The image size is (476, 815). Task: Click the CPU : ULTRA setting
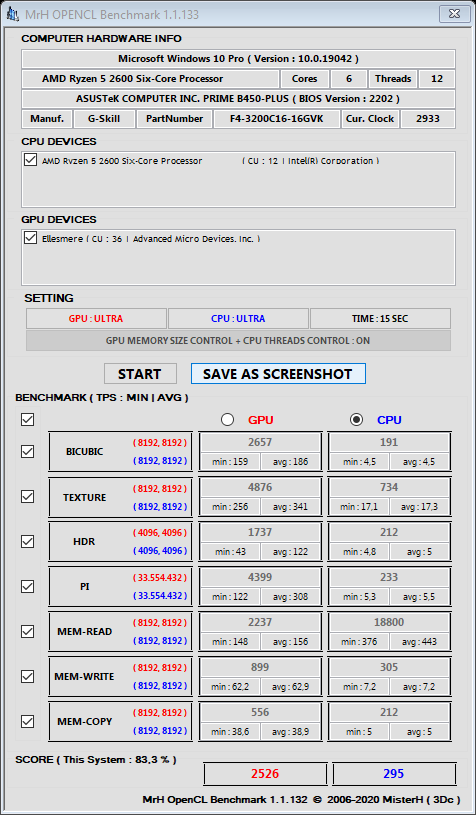click(238, 319)
